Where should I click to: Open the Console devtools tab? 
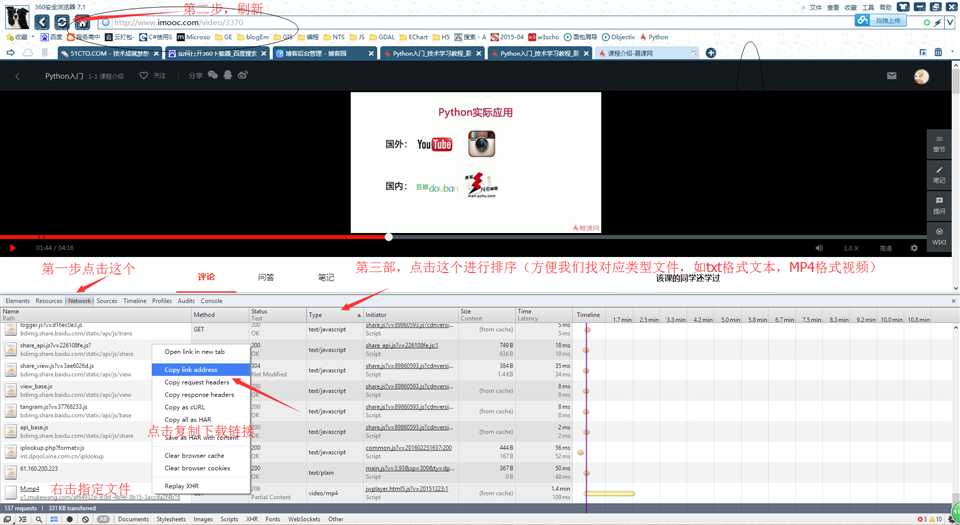coord(211,301)
